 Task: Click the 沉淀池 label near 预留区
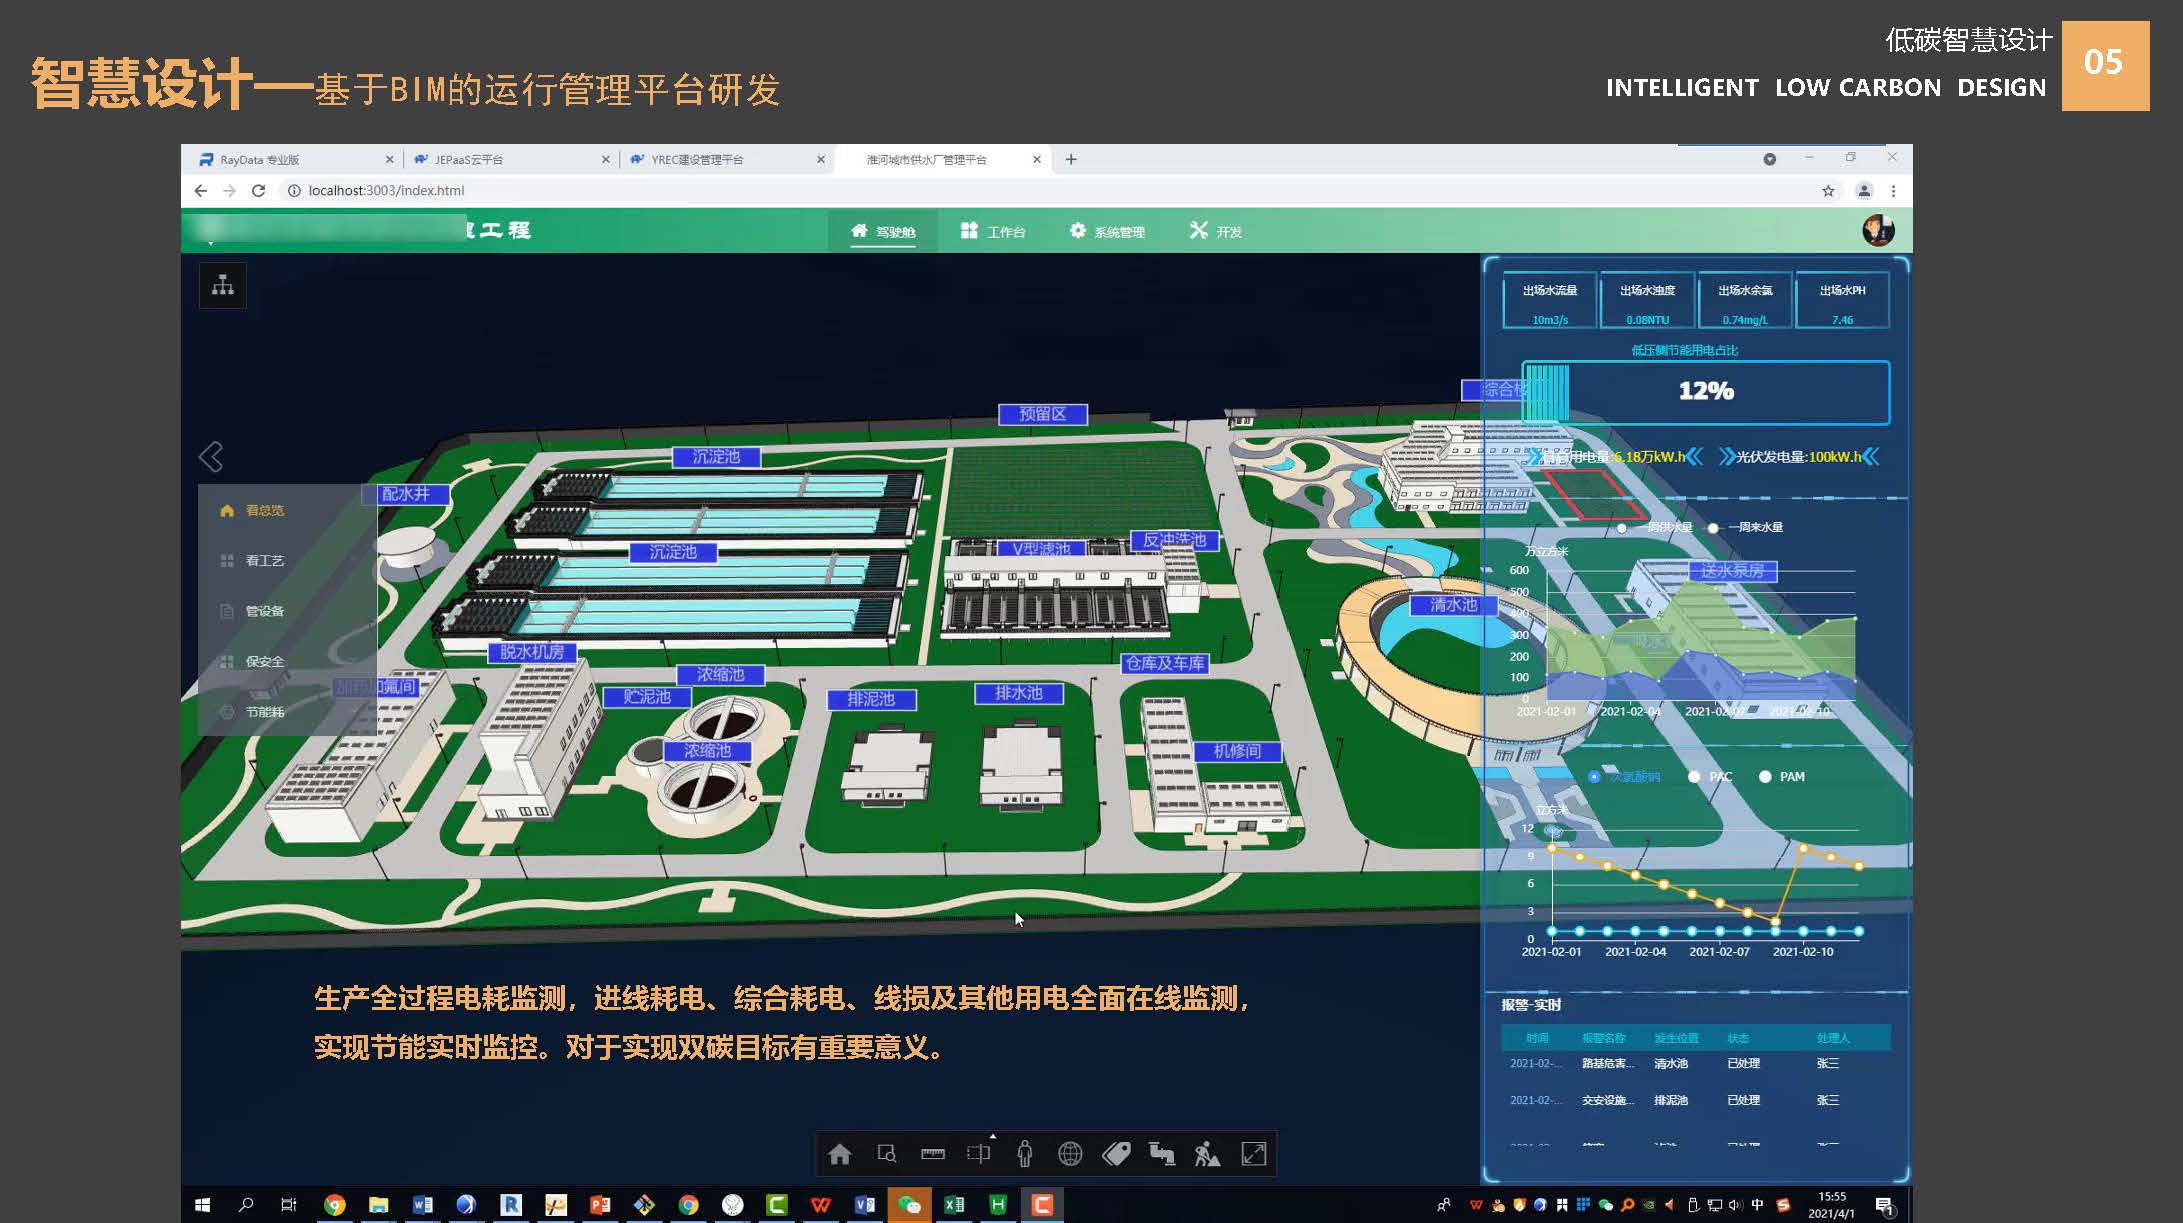click(x=716, y=457)
